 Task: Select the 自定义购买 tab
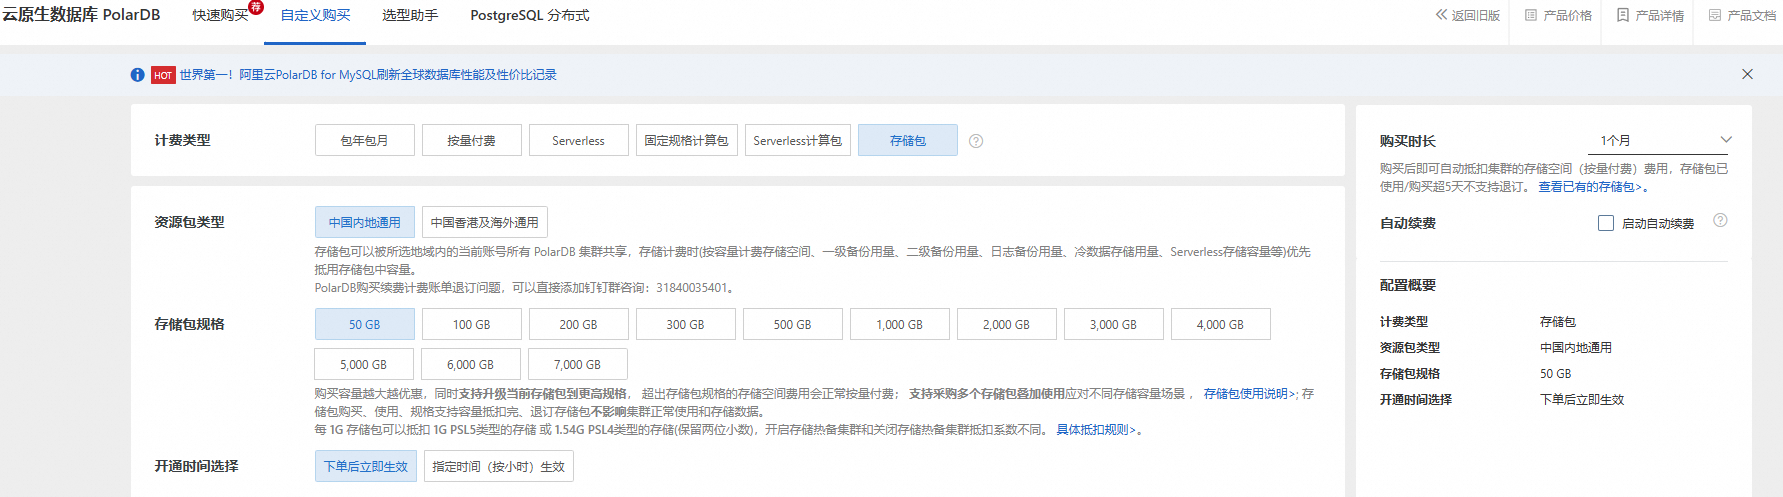[315, 16]
